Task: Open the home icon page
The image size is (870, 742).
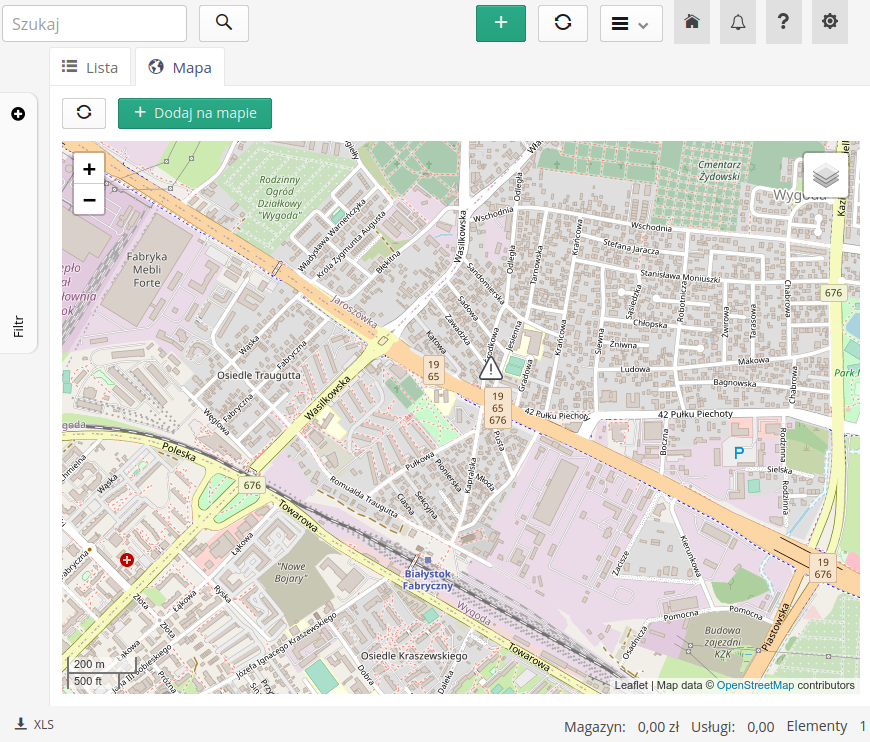Action: click(691, 23)
